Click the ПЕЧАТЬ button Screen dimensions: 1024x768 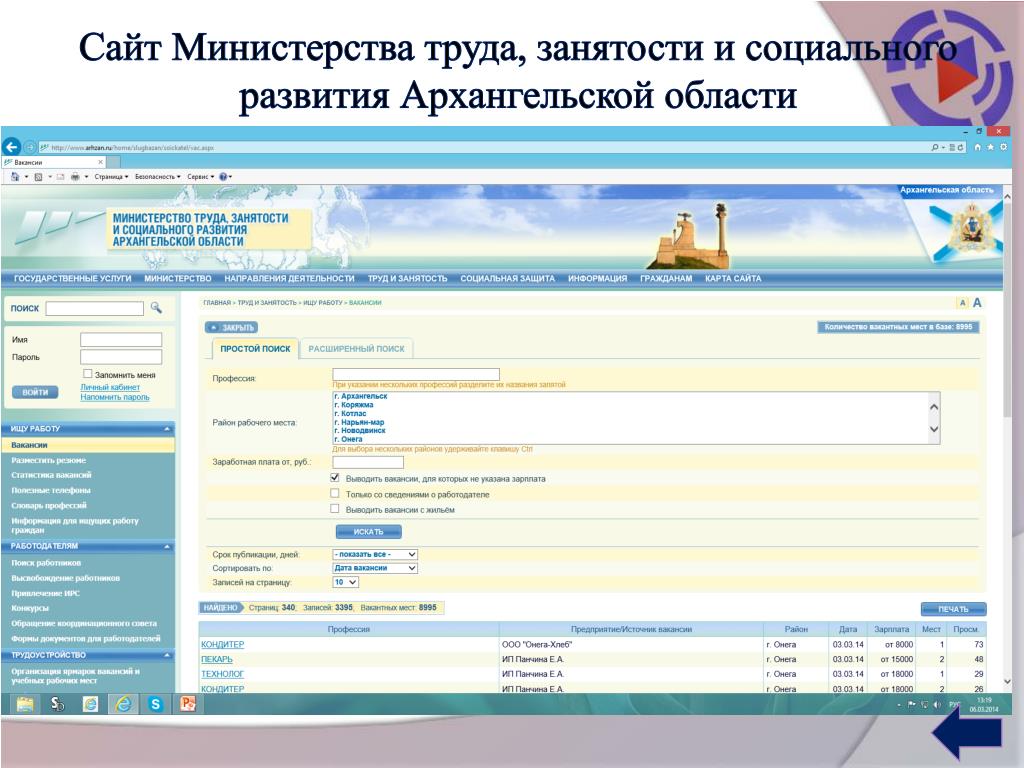[953, 609]
